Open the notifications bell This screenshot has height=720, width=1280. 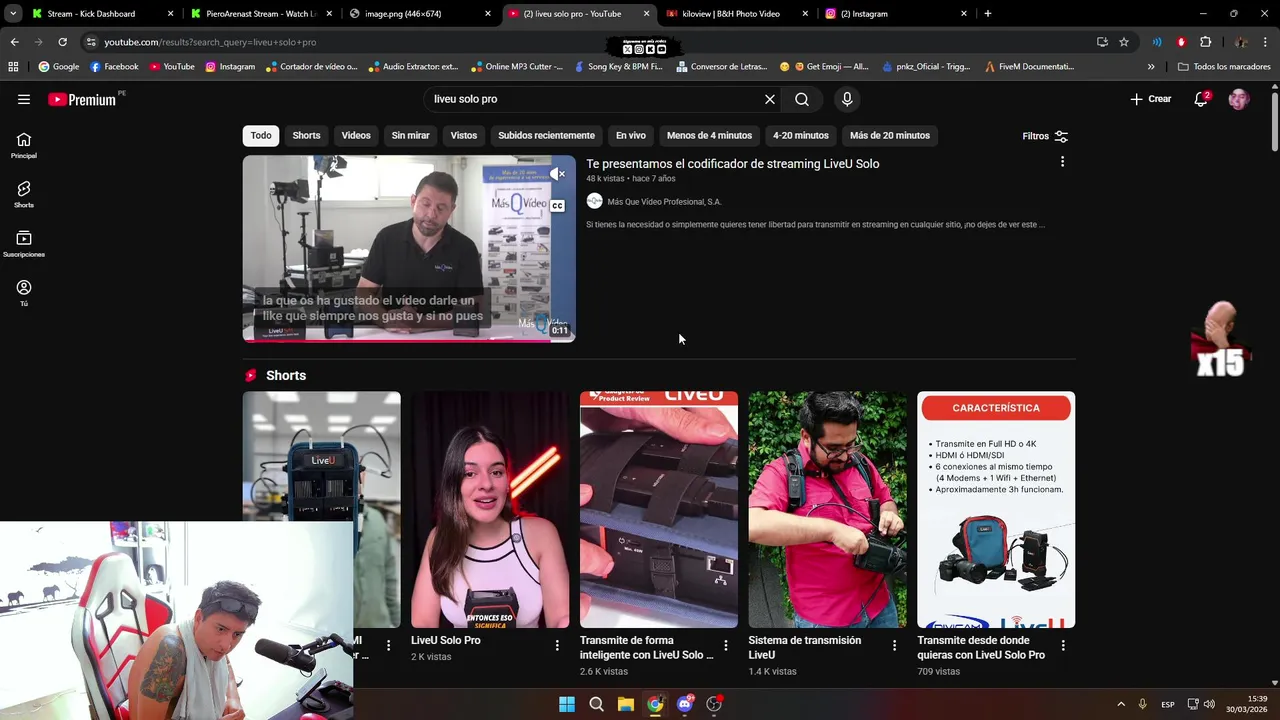click(1202, 99)
